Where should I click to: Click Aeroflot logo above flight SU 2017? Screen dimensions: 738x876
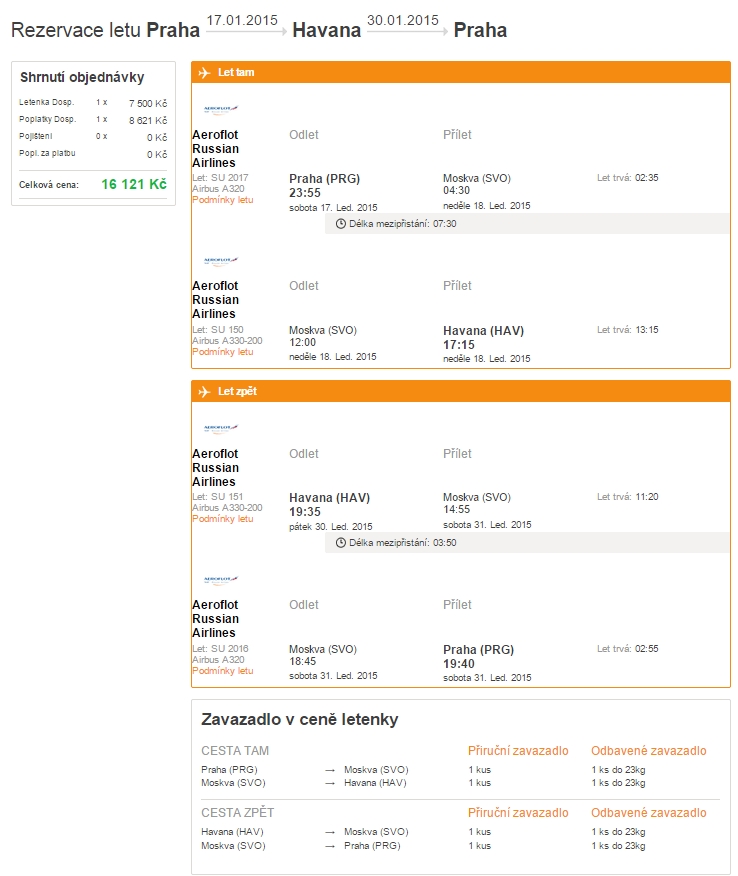click(220, 109)
